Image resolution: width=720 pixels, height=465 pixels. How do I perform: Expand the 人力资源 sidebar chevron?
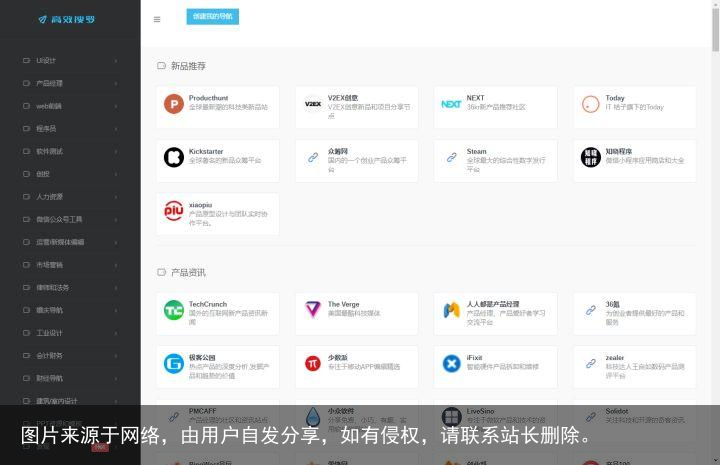tap(116, 197)
